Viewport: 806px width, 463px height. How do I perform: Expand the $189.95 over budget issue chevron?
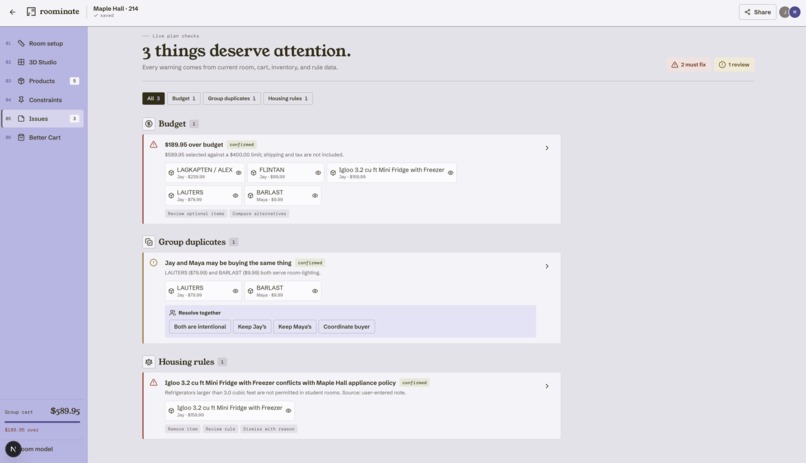click(x=547, y=148)
